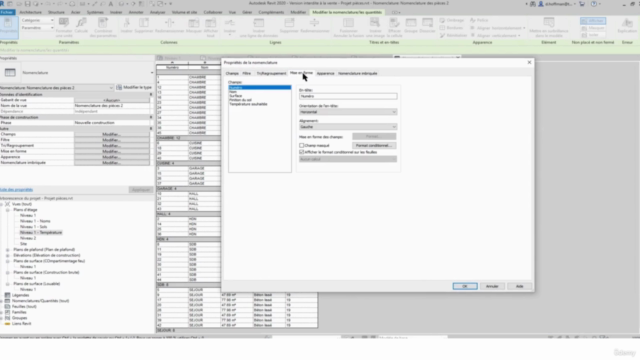The image size is (640, 360).
Task: Click Insérer une image icon
Action: click(x=375, y=27)
